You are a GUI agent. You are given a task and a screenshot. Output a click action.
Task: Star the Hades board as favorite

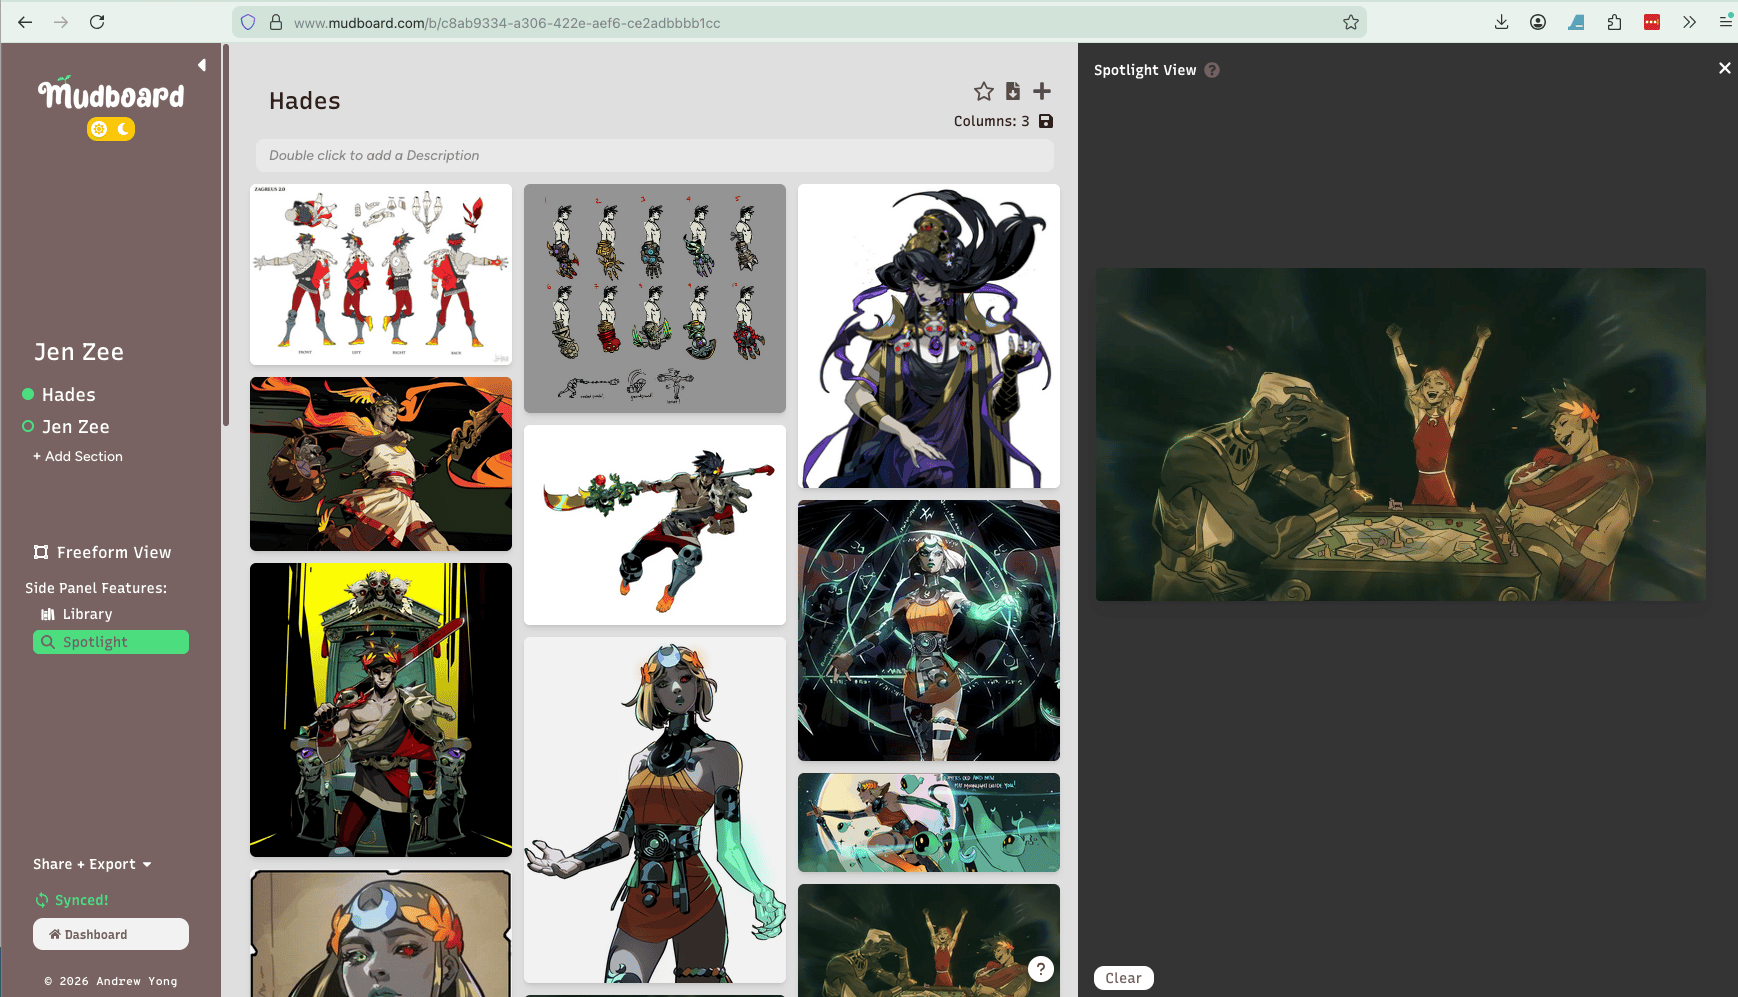(x=983, y=92)
